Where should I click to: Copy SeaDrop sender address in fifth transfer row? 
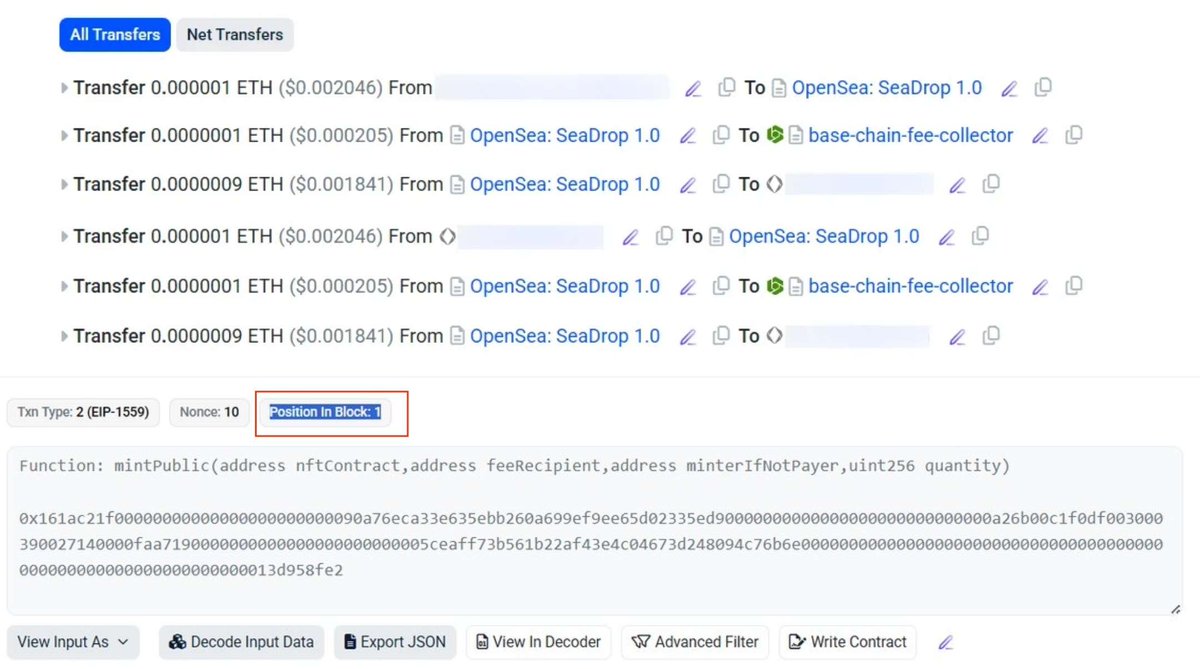(x=721, y=286)
